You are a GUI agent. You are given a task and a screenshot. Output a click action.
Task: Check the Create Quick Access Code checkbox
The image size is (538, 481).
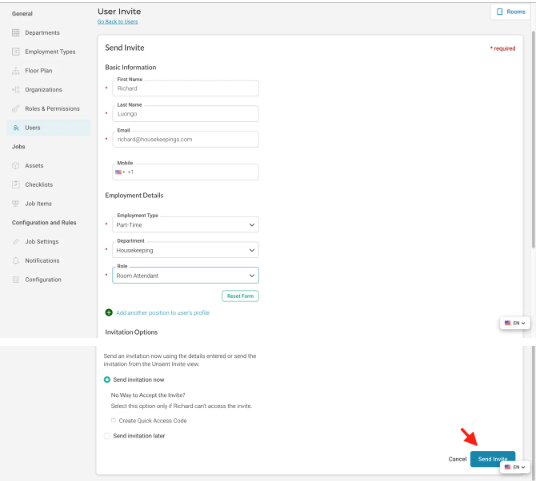(113, 420)
